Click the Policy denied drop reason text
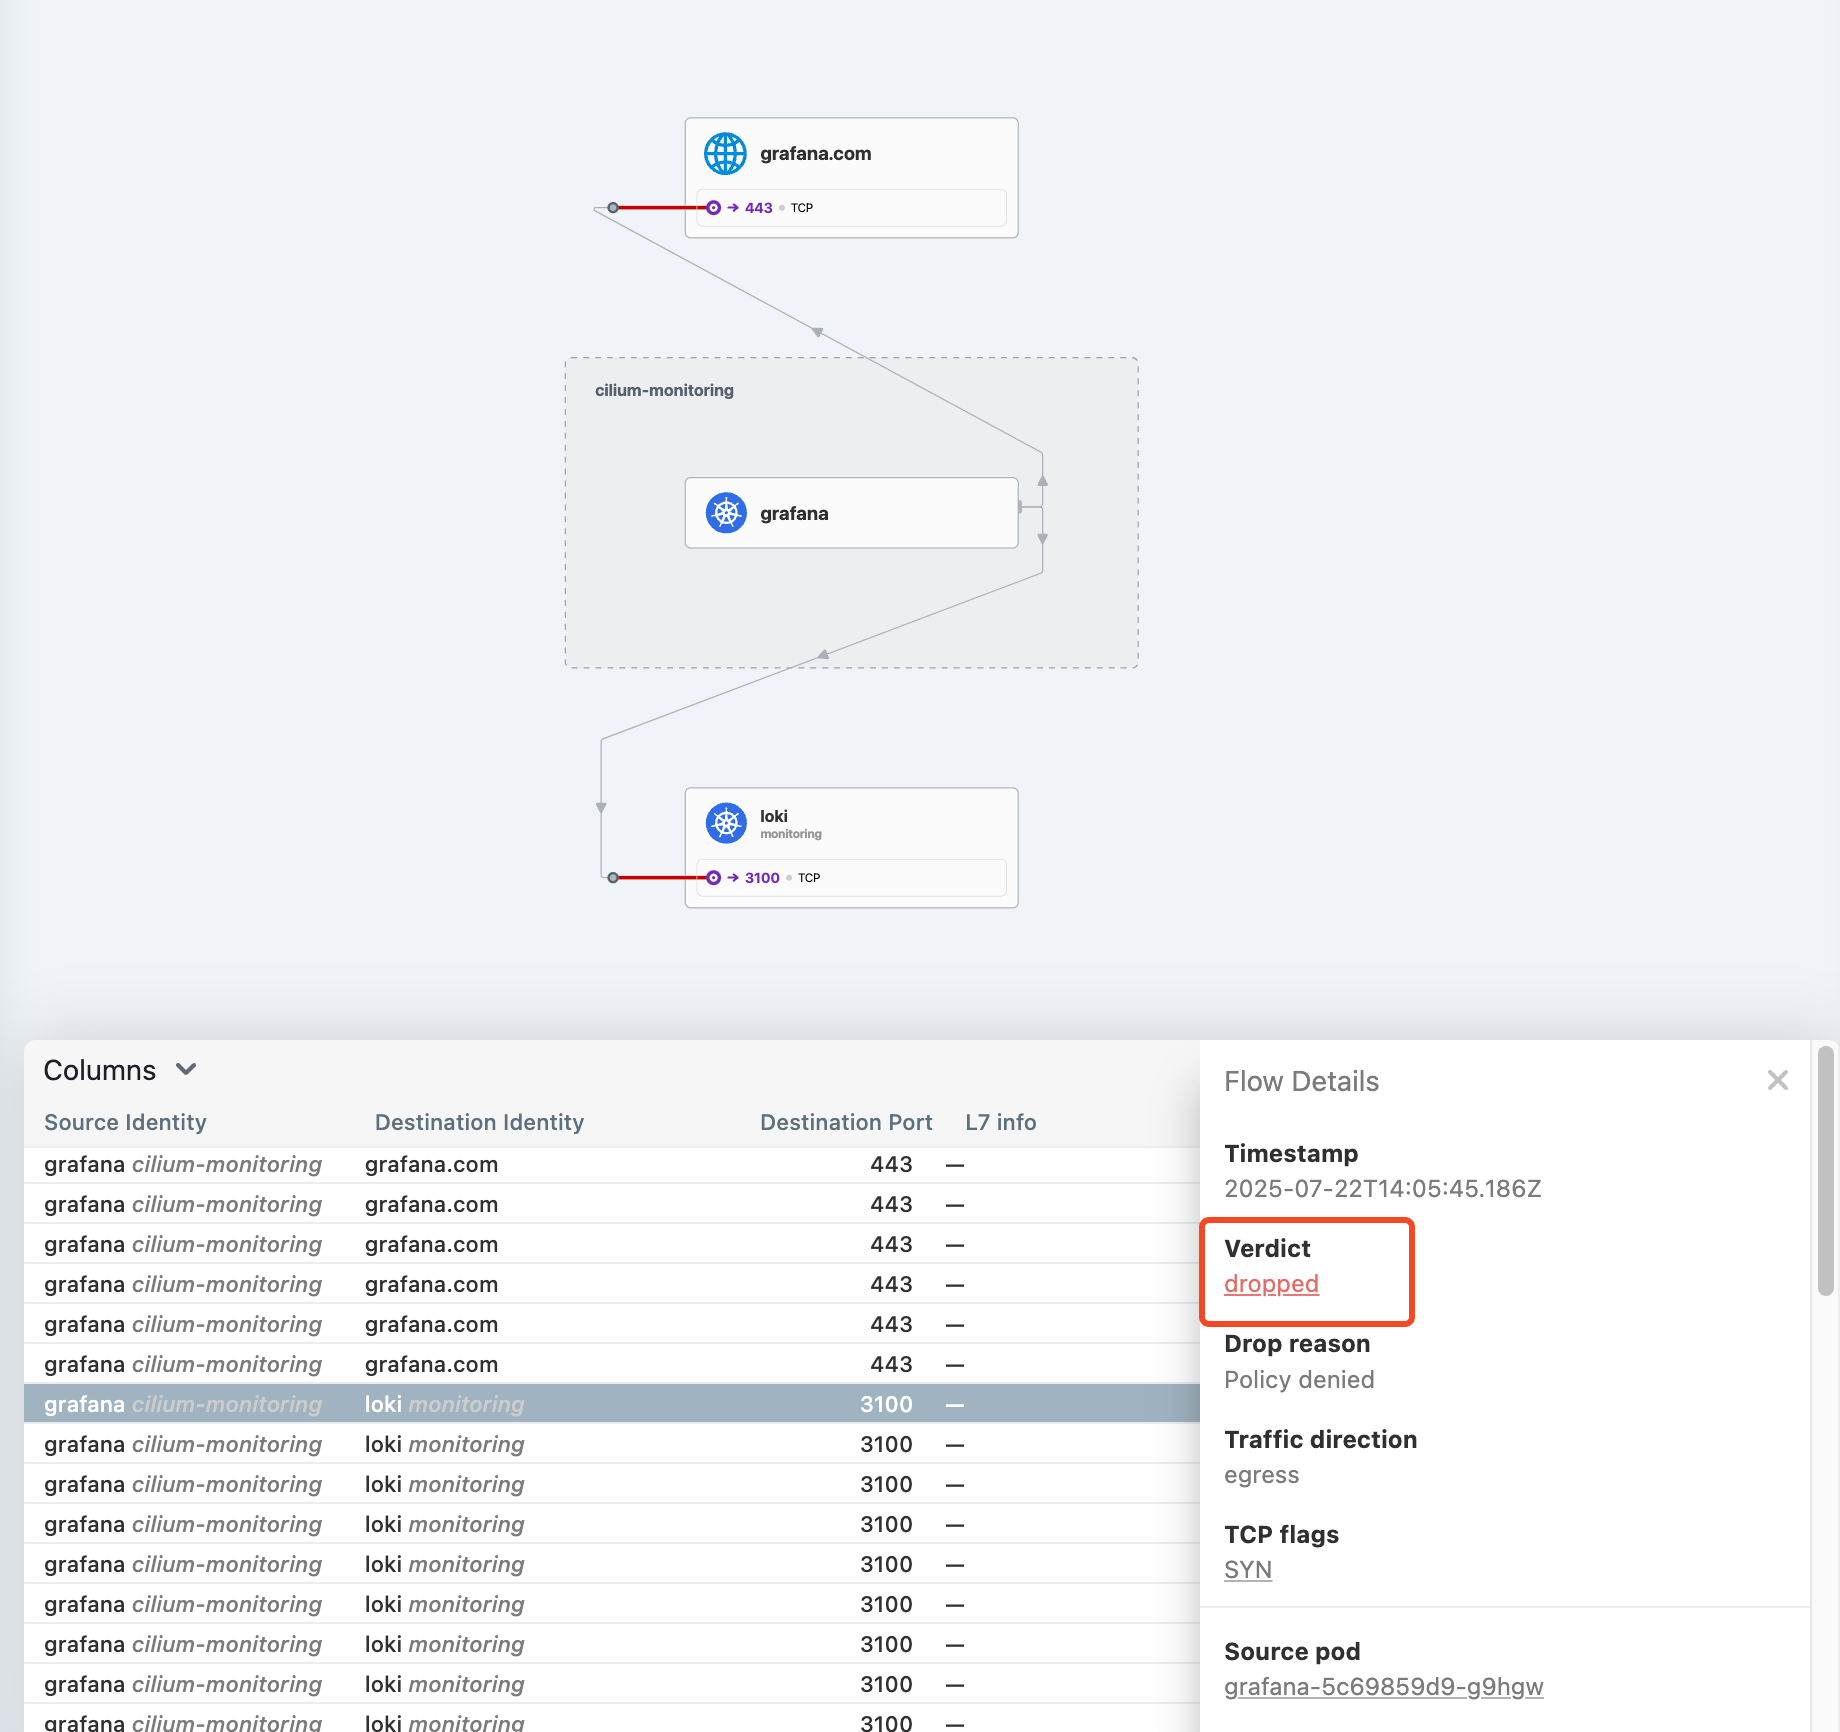Viewport: 1840px width, 1732px height. pos(1299,1380)
